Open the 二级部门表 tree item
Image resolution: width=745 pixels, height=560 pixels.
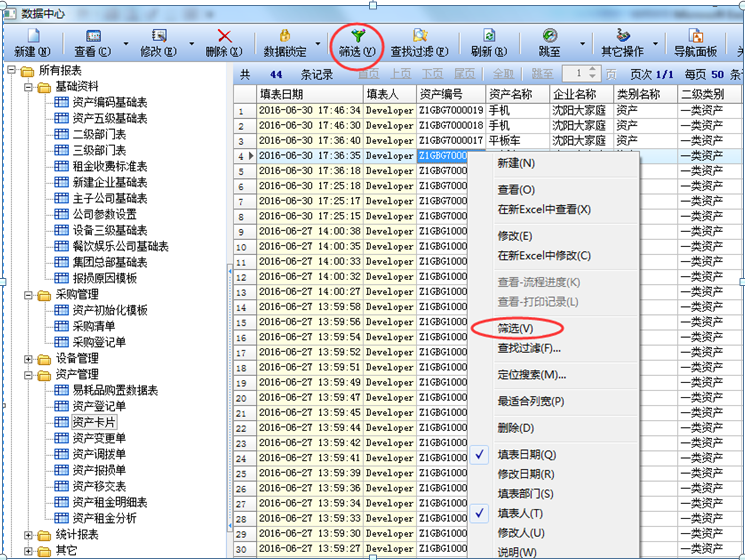coord(99,134)
